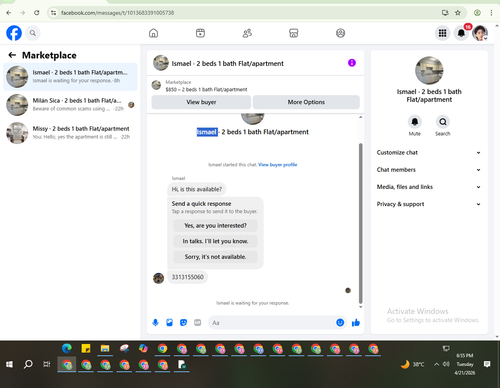This screenshot has width=500, height=388.
Task: Search in conversation using magnifier icon
Action: [x=443, y=122]
